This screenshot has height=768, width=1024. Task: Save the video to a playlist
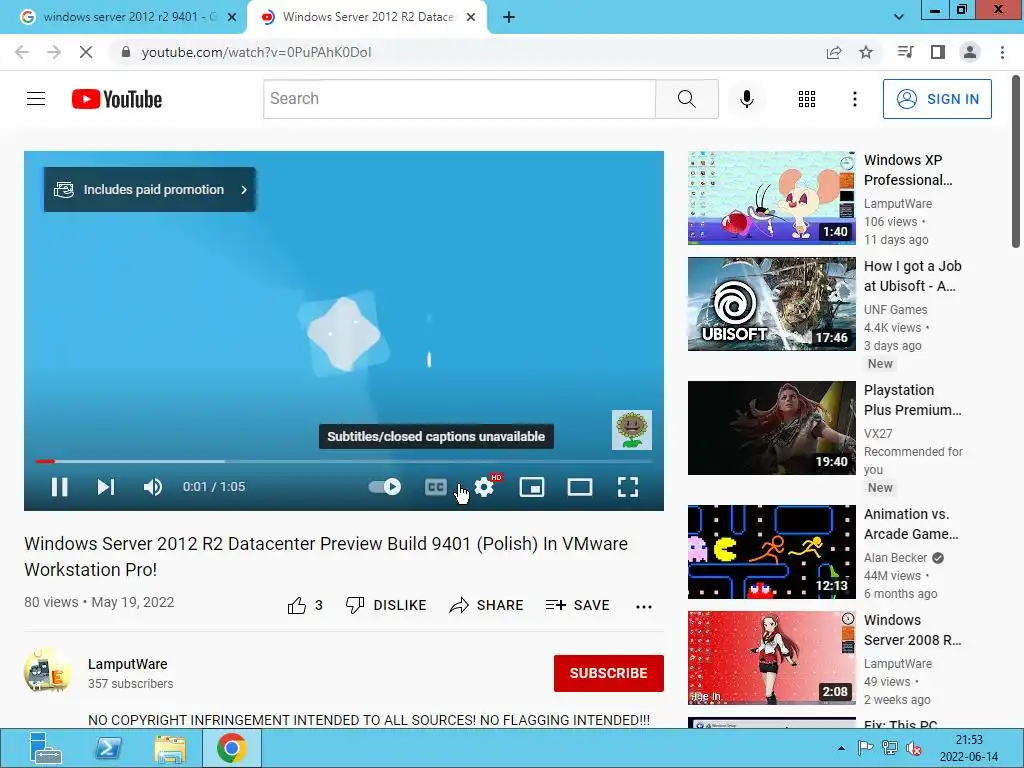tap(578, 605)
